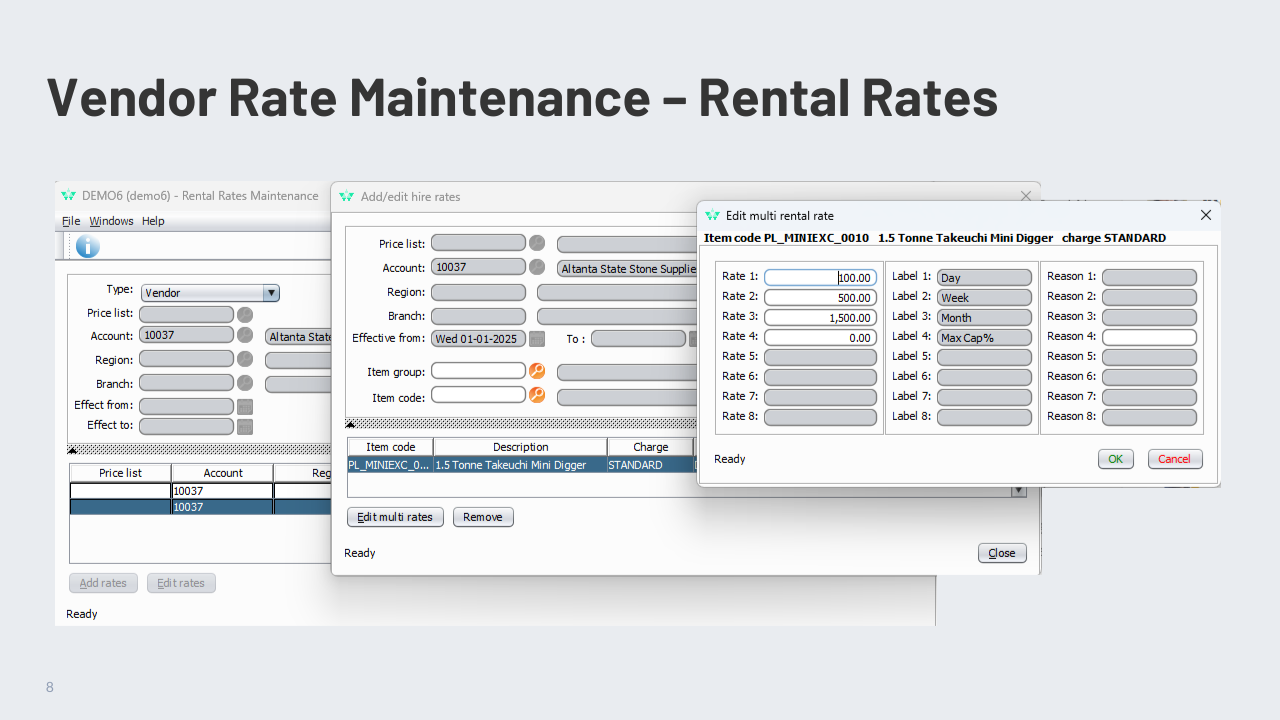
Task: Click the blue information icon in toolbar
Action: [87, 246]
